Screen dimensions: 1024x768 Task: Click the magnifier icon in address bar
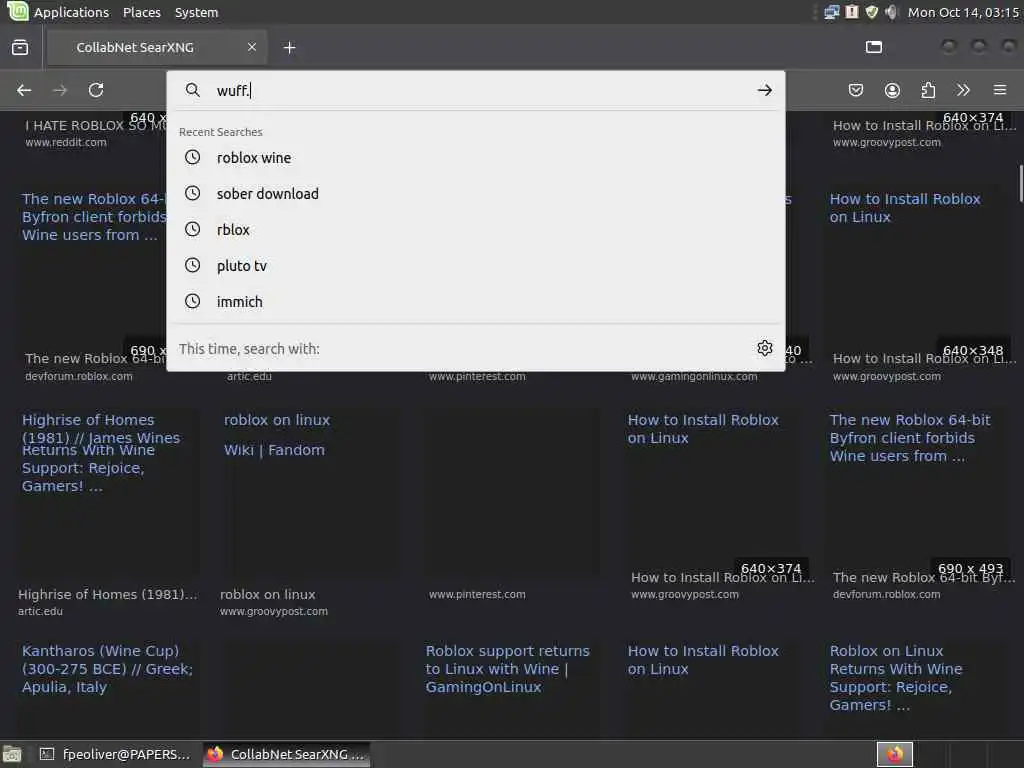193,90
